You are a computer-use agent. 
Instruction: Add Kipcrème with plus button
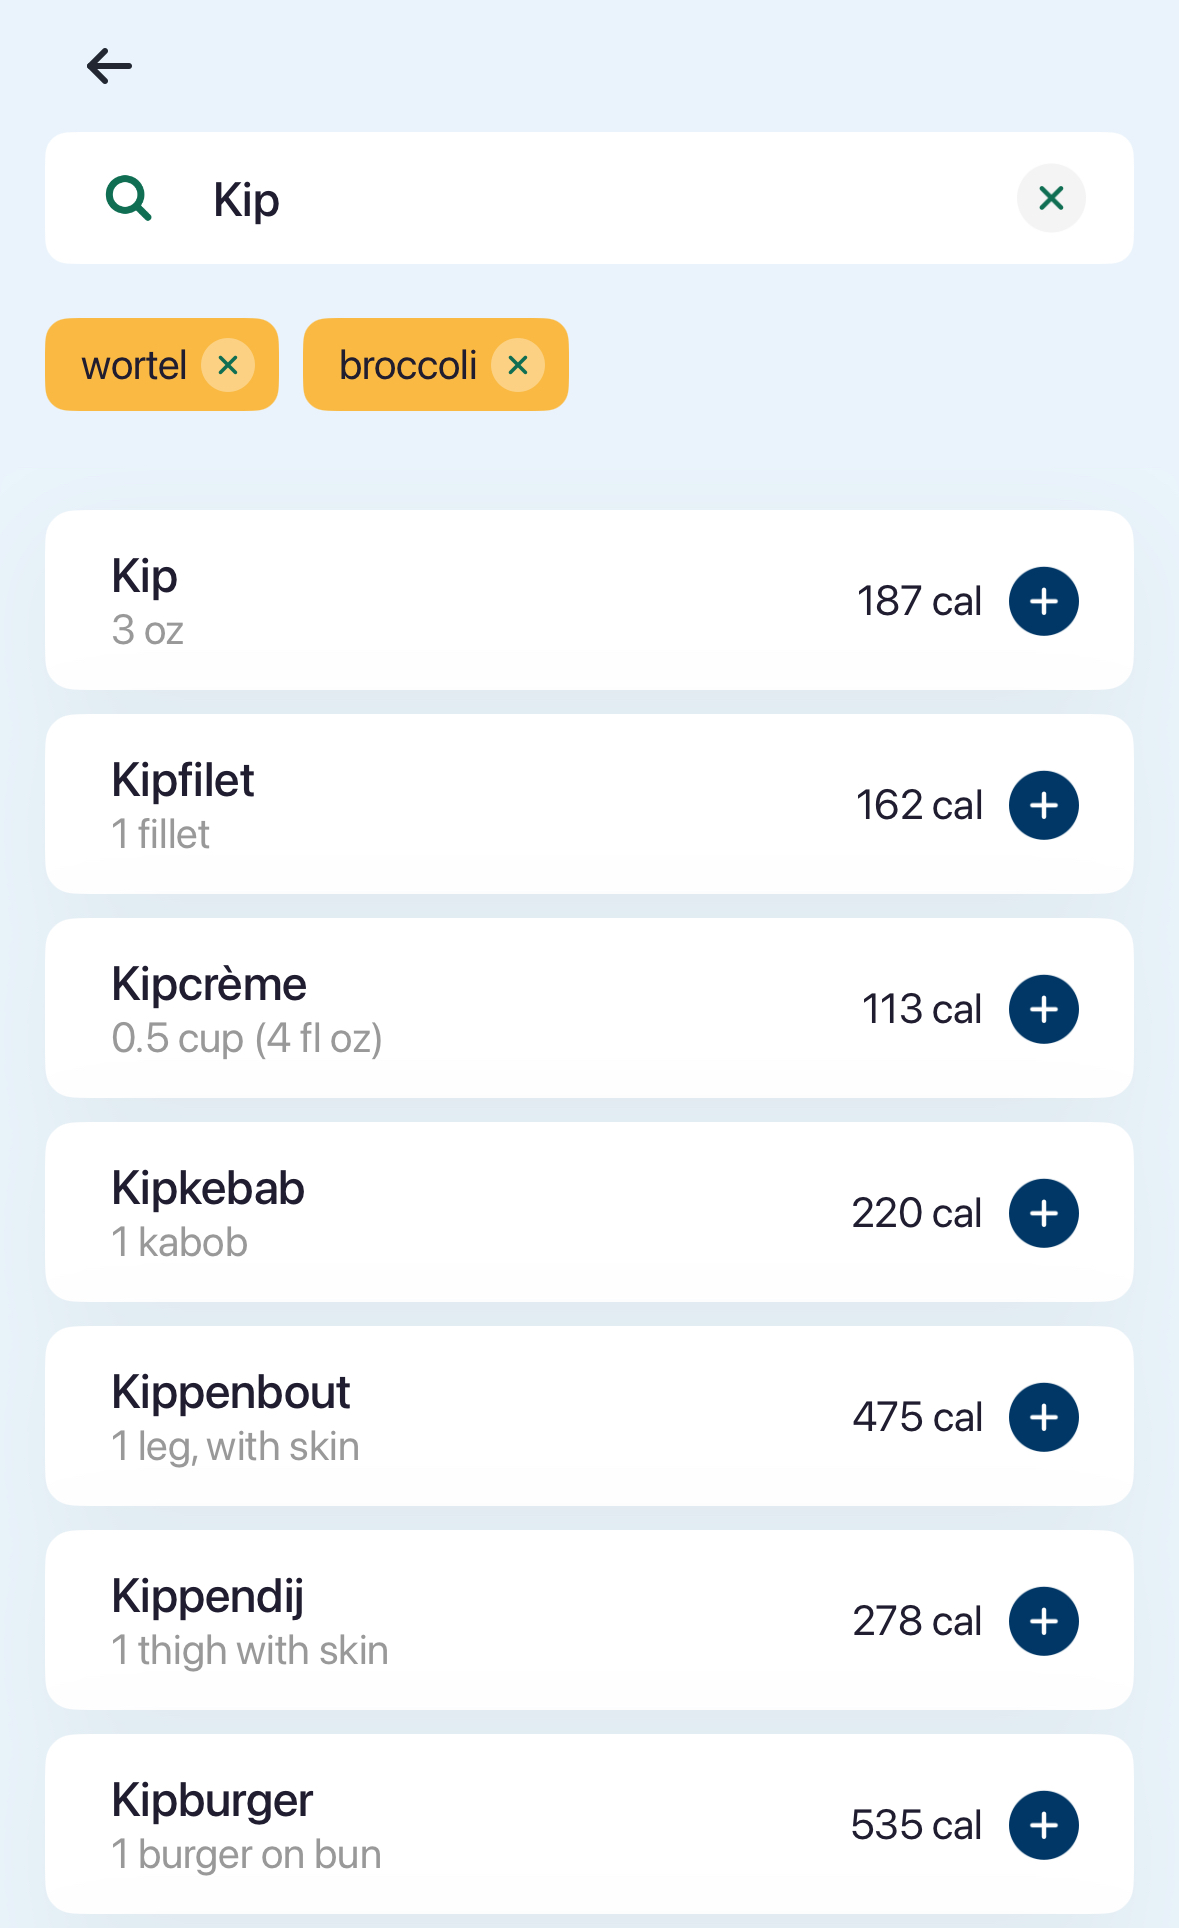(1043, 1009)
